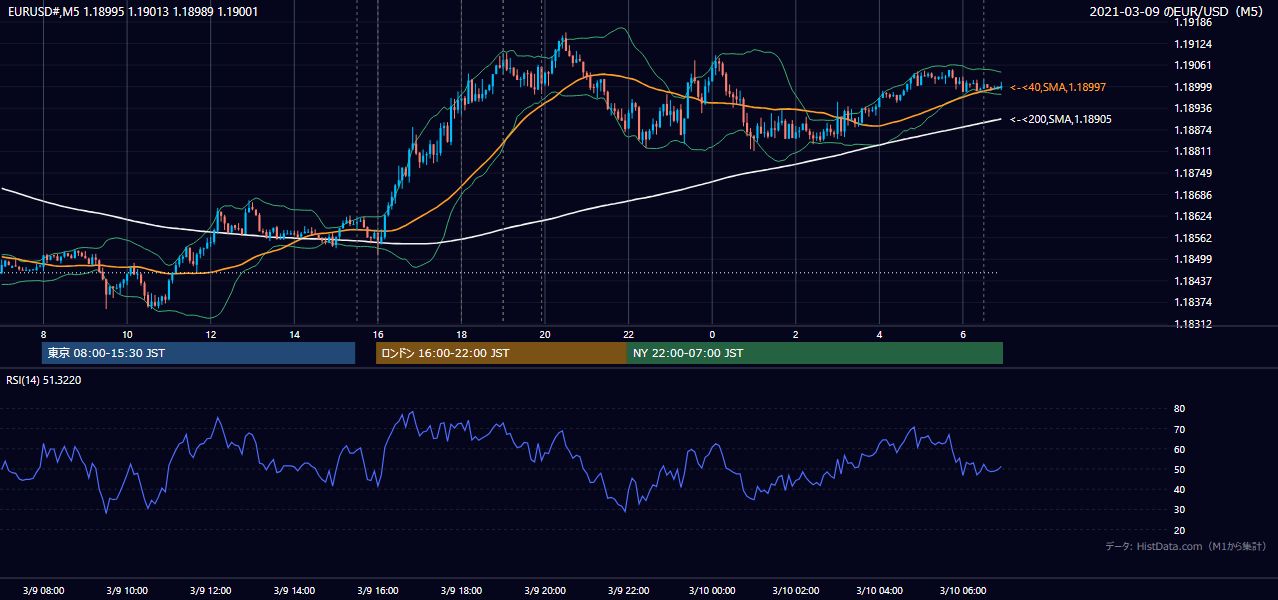This screenshot has height=600, width=1278.
Task: Click the 3/9 22:00 time label
Action: click(x=628, y=591)
